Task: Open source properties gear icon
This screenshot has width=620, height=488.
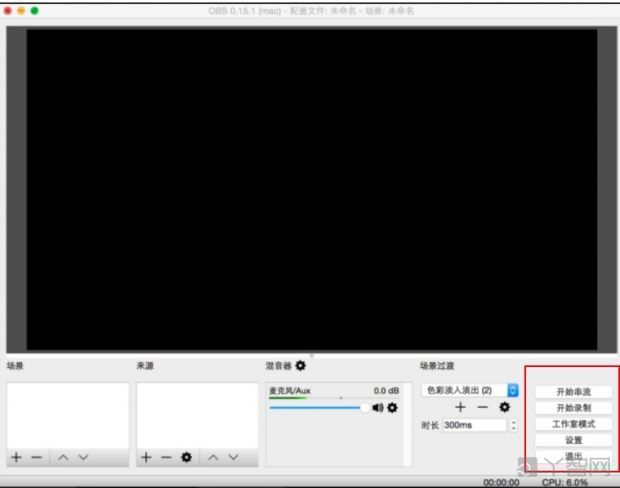Action: [186, 458]
